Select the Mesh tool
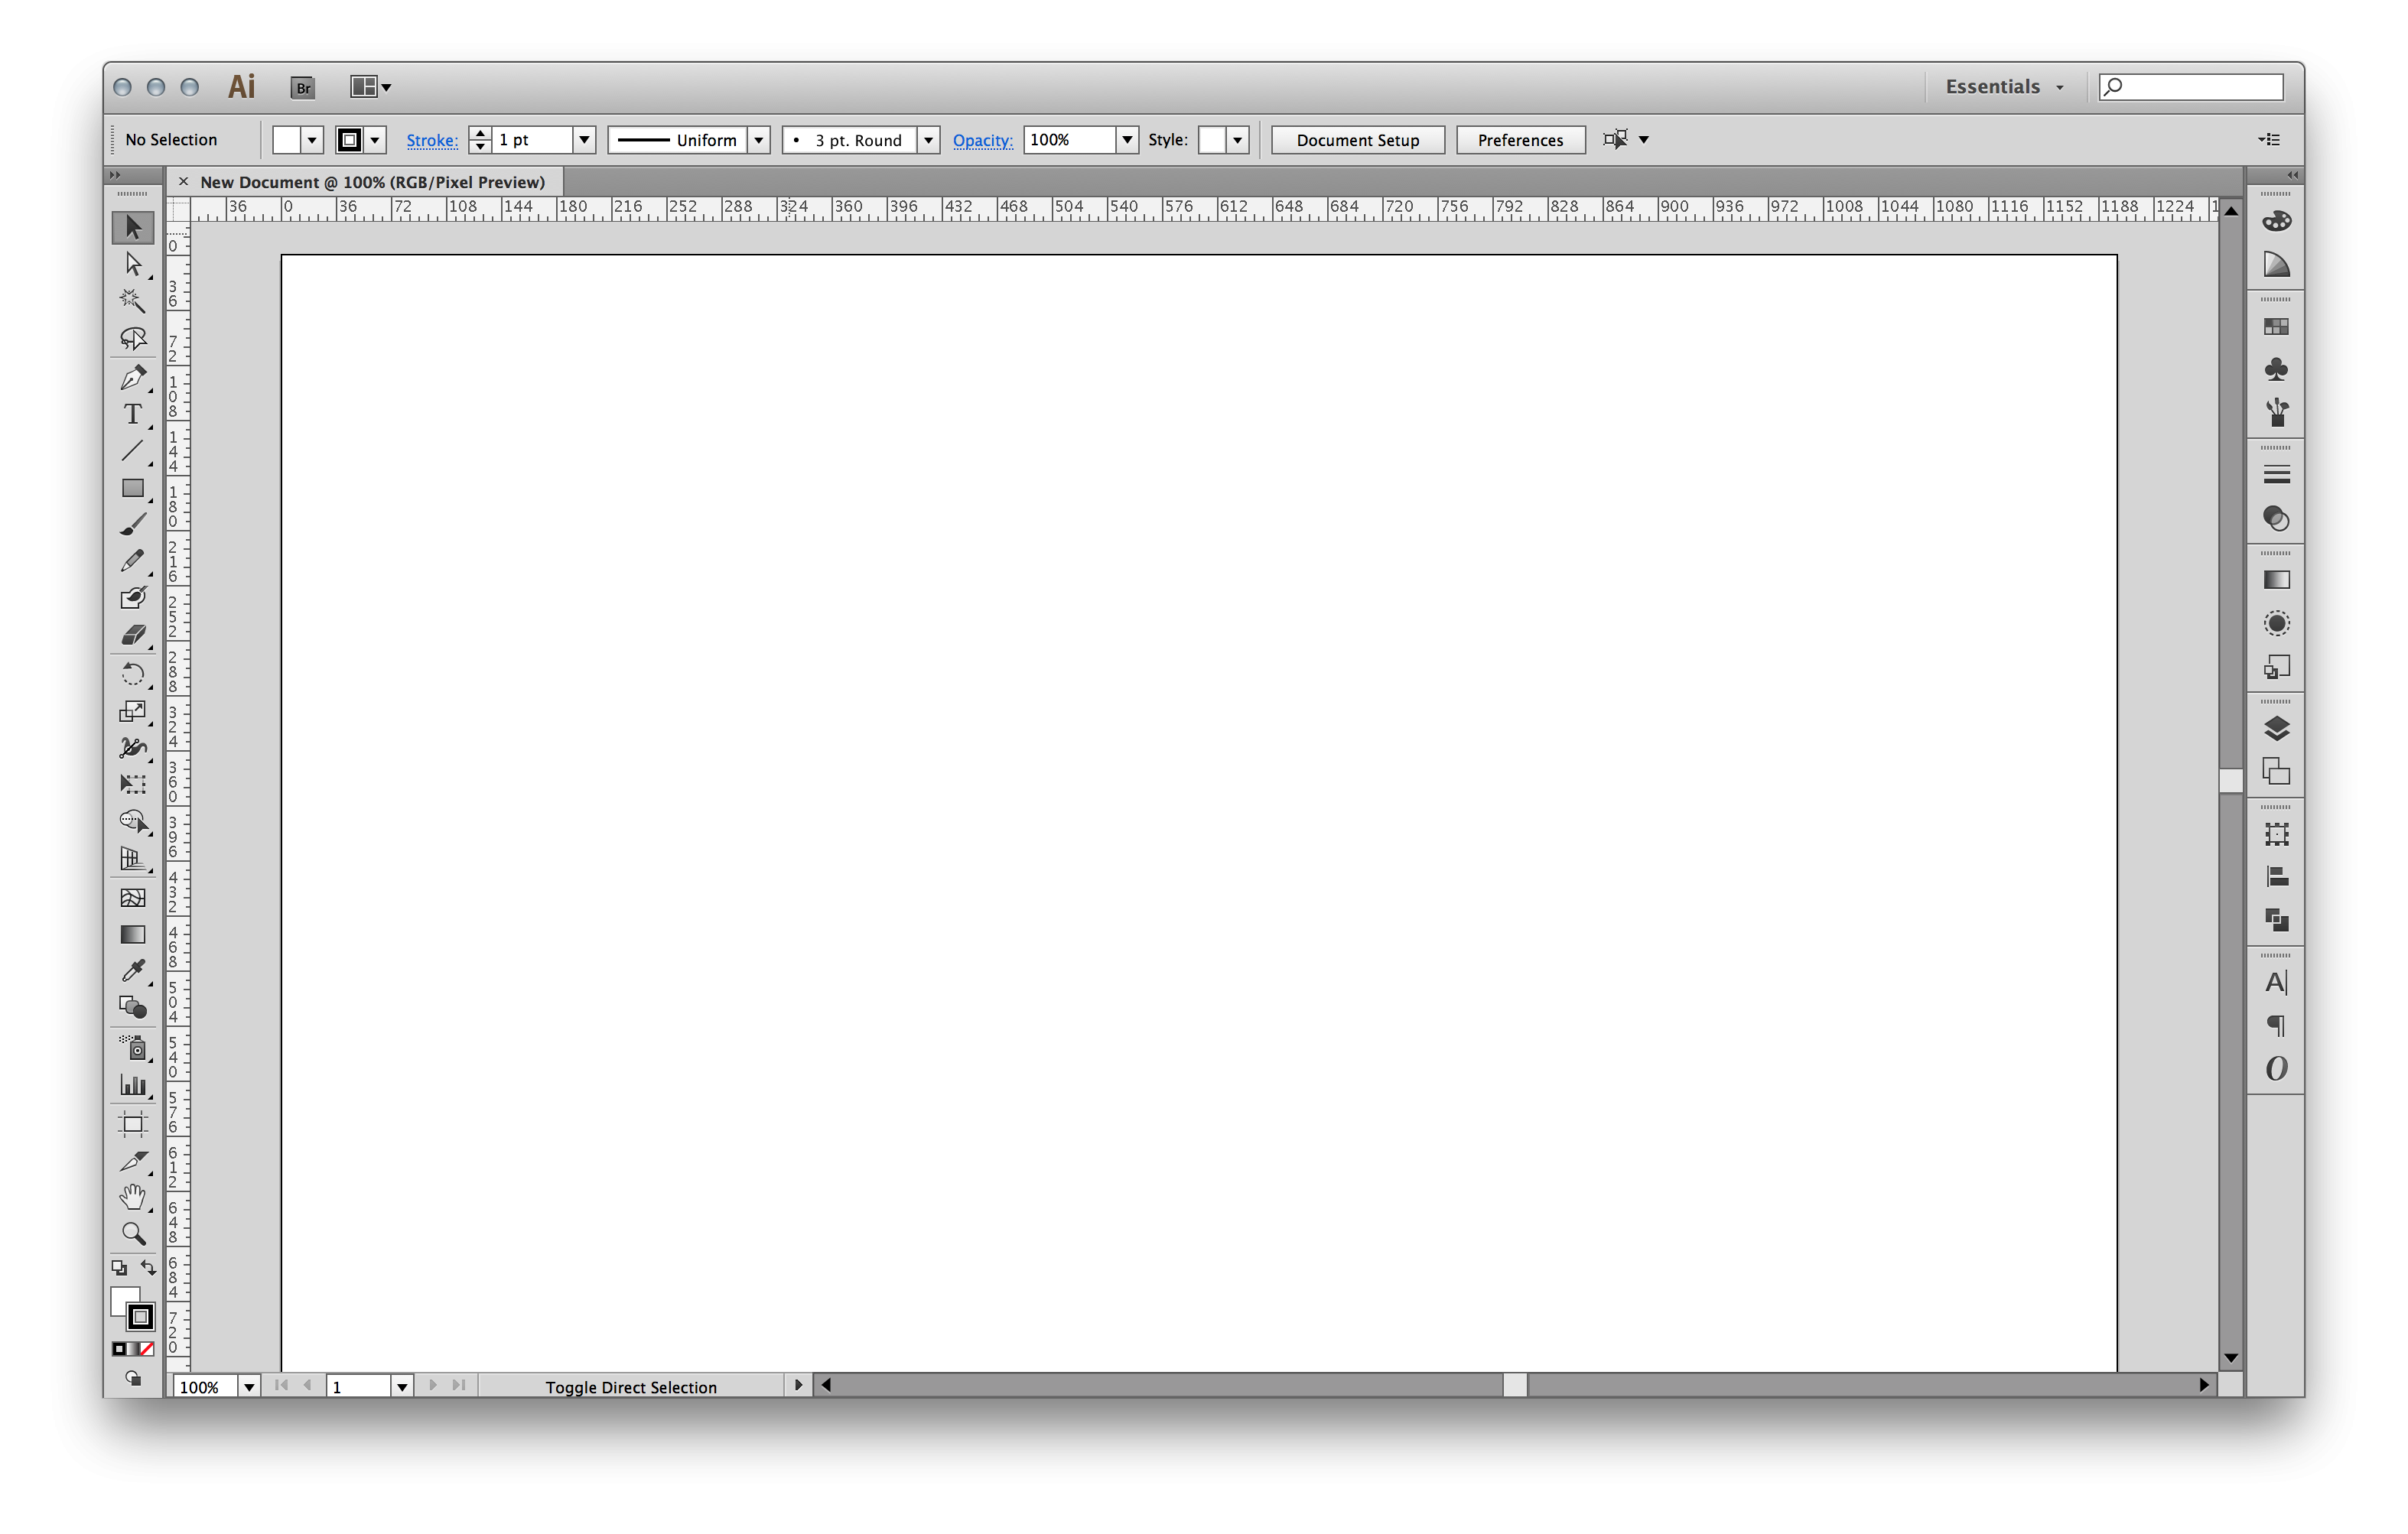This screenshot has height=1534, width=2408. point(132,898)
